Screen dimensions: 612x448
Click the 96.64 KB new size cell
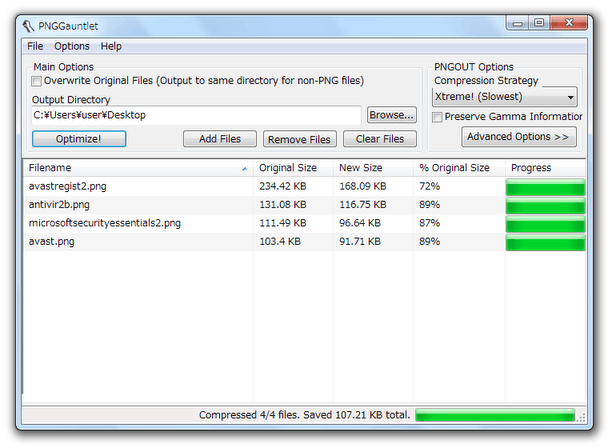pyautogui.click(x=360, y=223)
